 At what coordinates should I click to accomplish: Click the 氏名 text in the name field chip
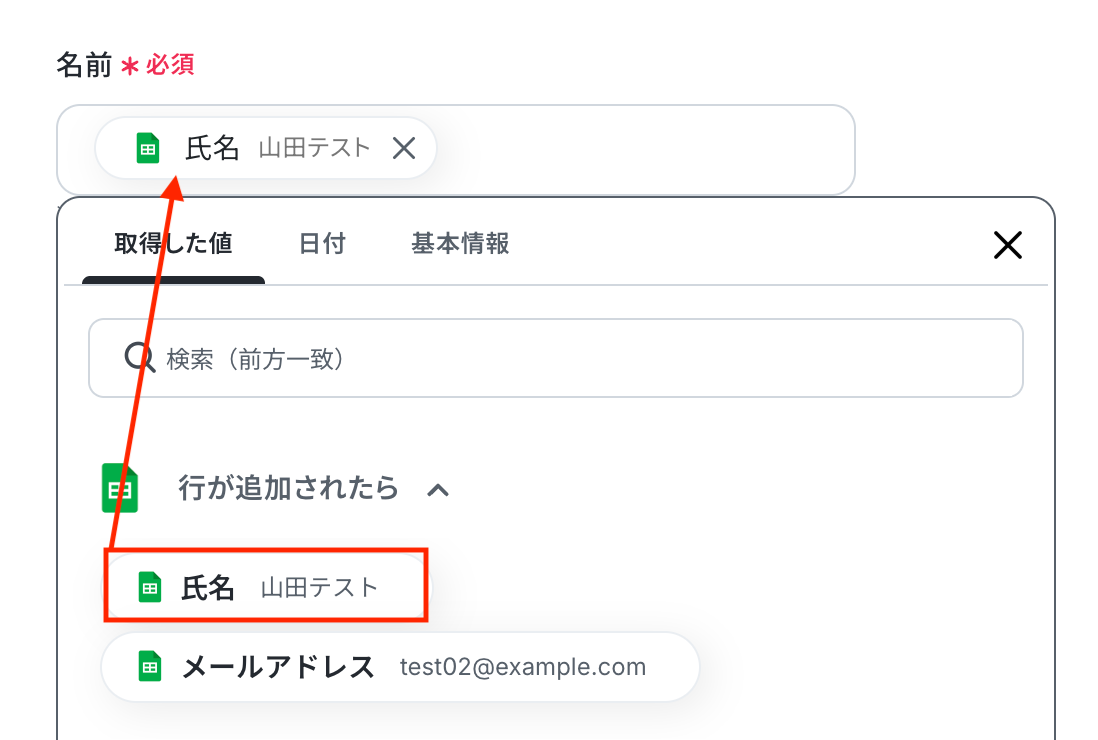click(212, 149)
